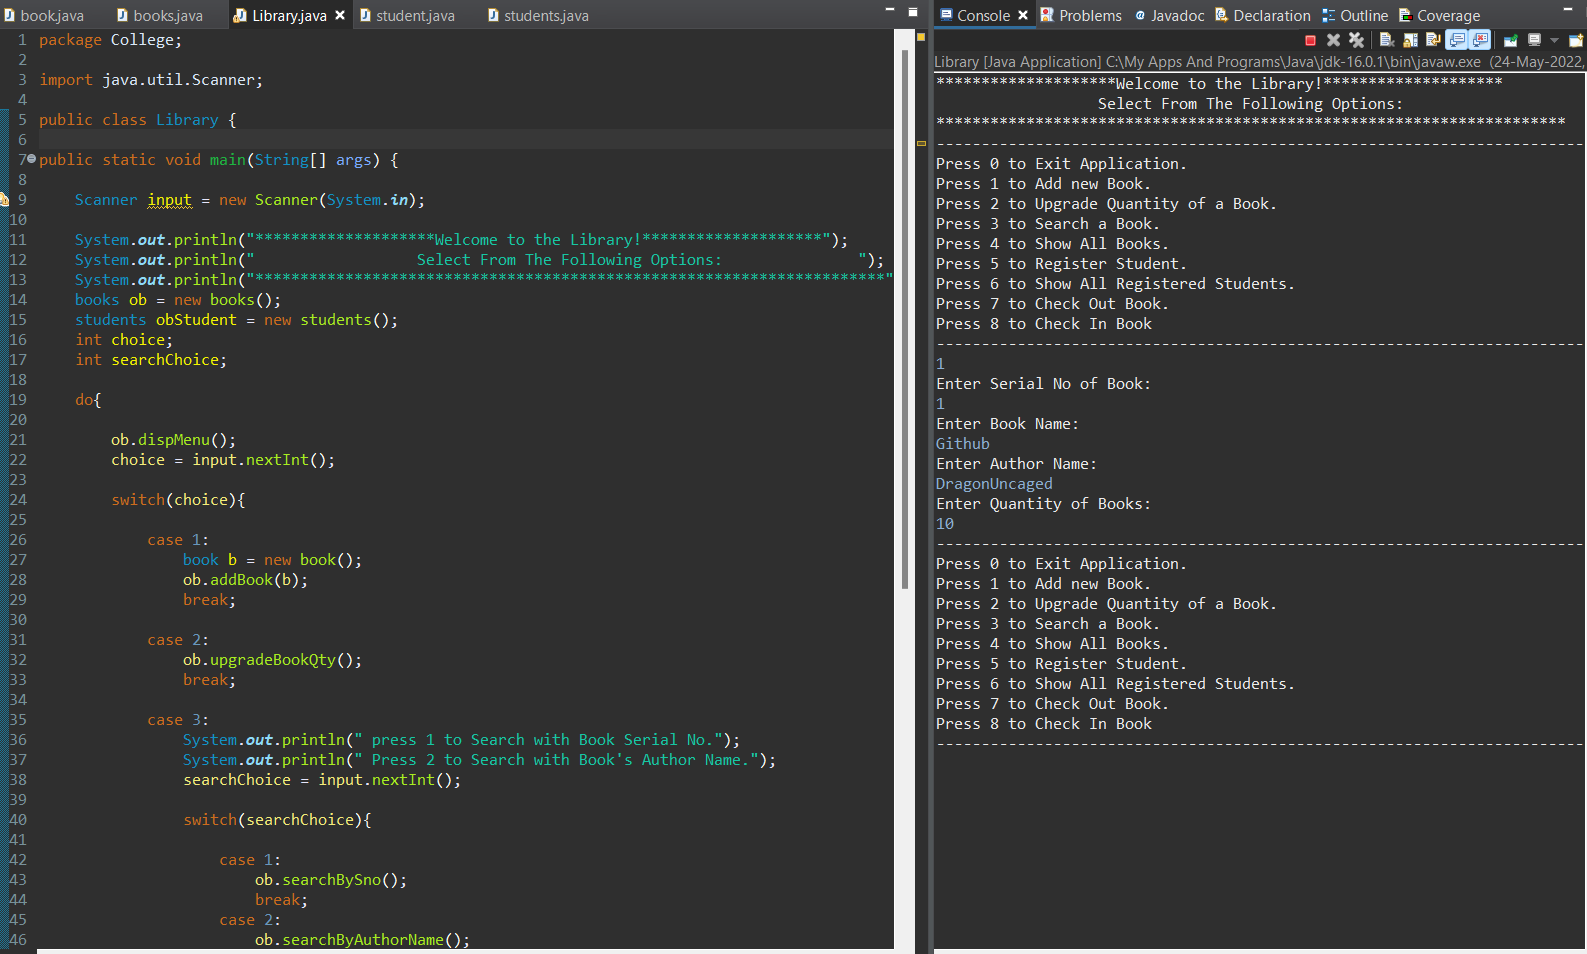Image resolution: width=1587 pixels, height=954 pixels.
Task: Minimize the editor area
Action: (890, 11)
